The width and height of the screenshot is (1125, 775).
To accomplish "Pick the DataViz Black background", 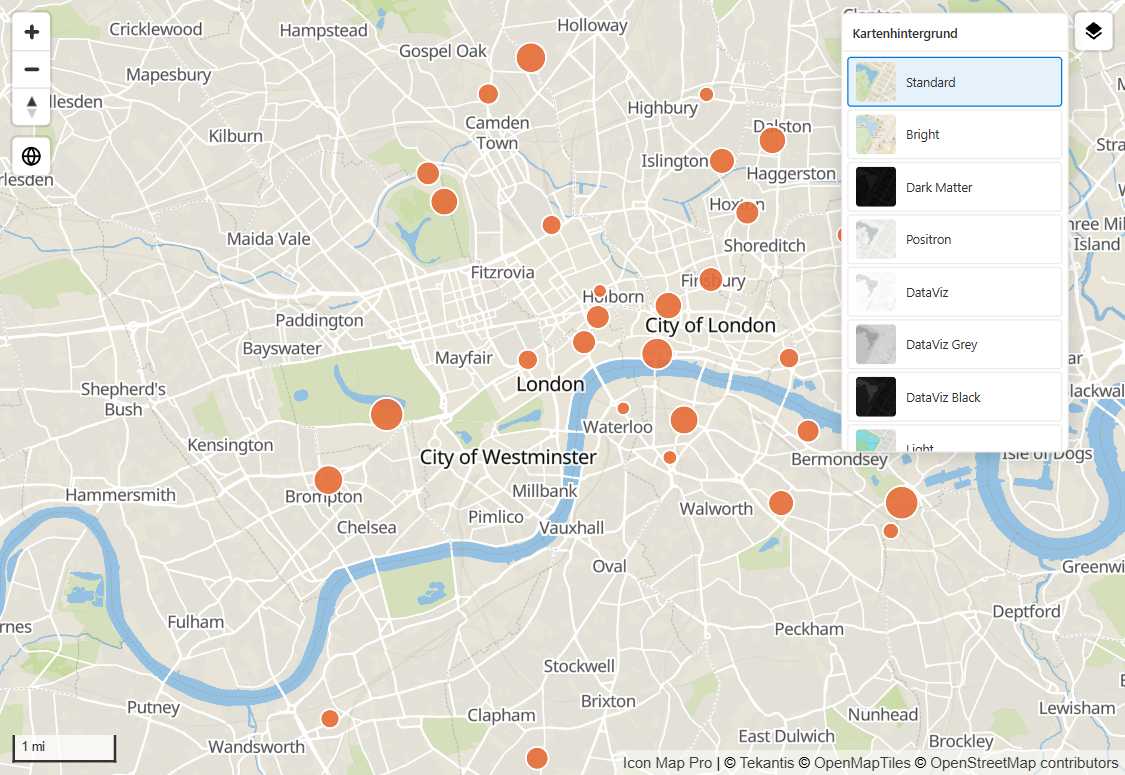I will [x=954, y=397].
